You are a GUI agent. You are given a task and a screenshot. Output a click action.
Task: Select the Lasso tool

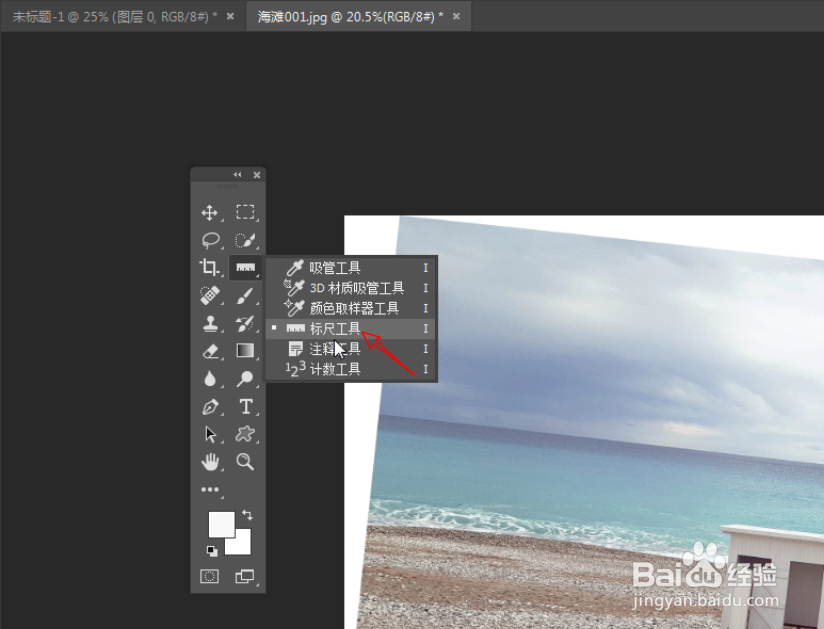pos(210,240)
